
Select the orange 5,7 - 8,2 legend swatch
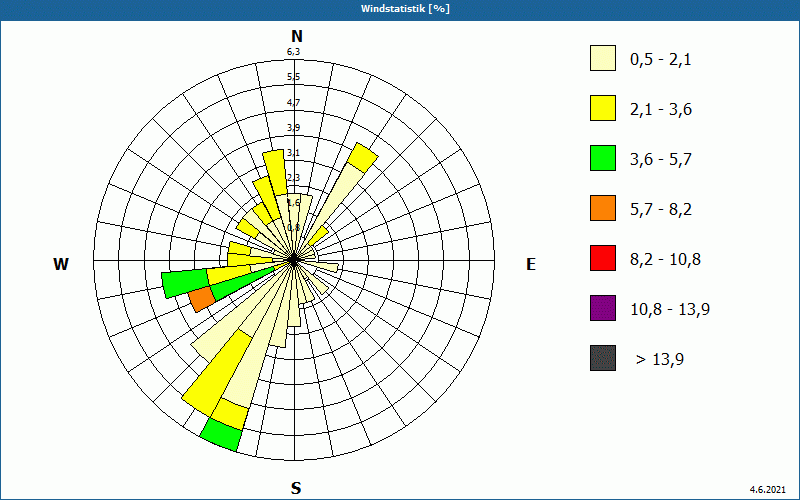(603, 208)
